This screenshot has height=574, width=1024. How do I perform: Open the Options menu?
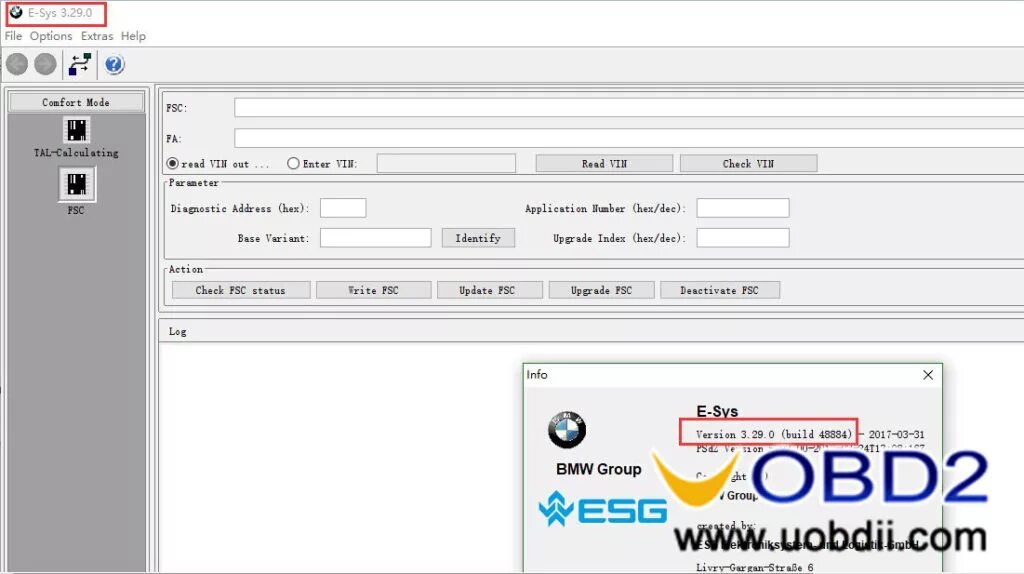[x=51, y=36]
